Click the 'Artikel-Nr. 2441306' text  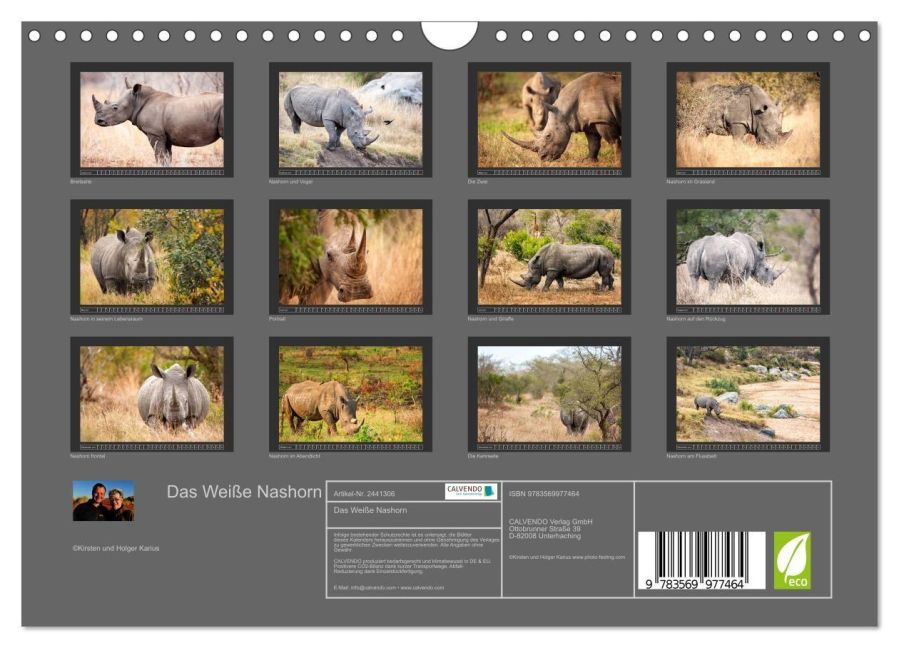coord(364,494)
